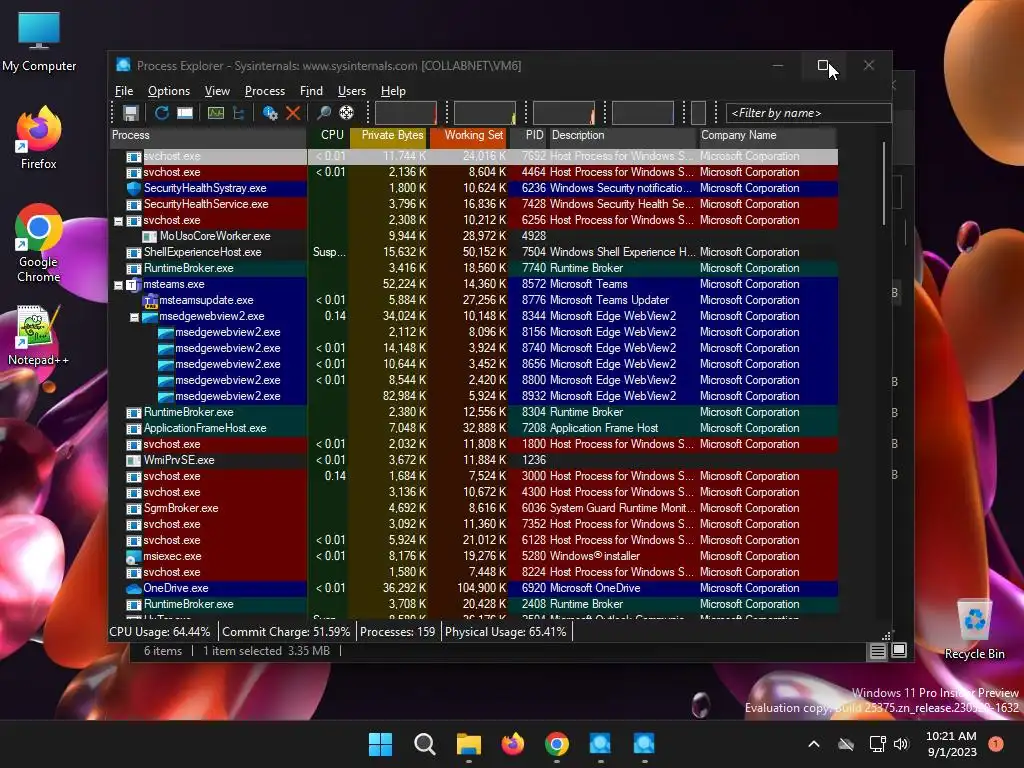Click the Windows Start button on taskbar
The width and height of the screenshot is (1024, 768).
coord(380,744)
